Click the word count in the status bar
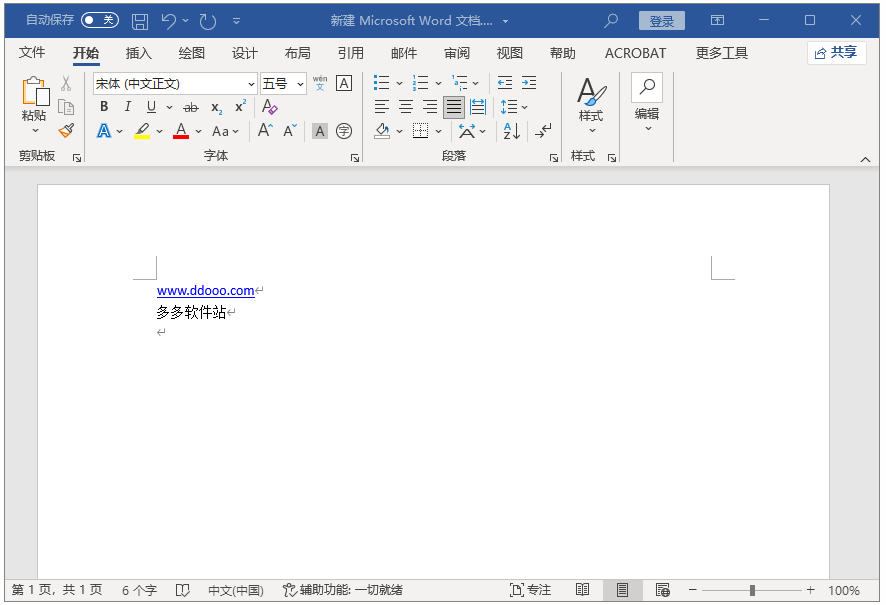Viewport: 886px width, 605px height. coord(139,590)
